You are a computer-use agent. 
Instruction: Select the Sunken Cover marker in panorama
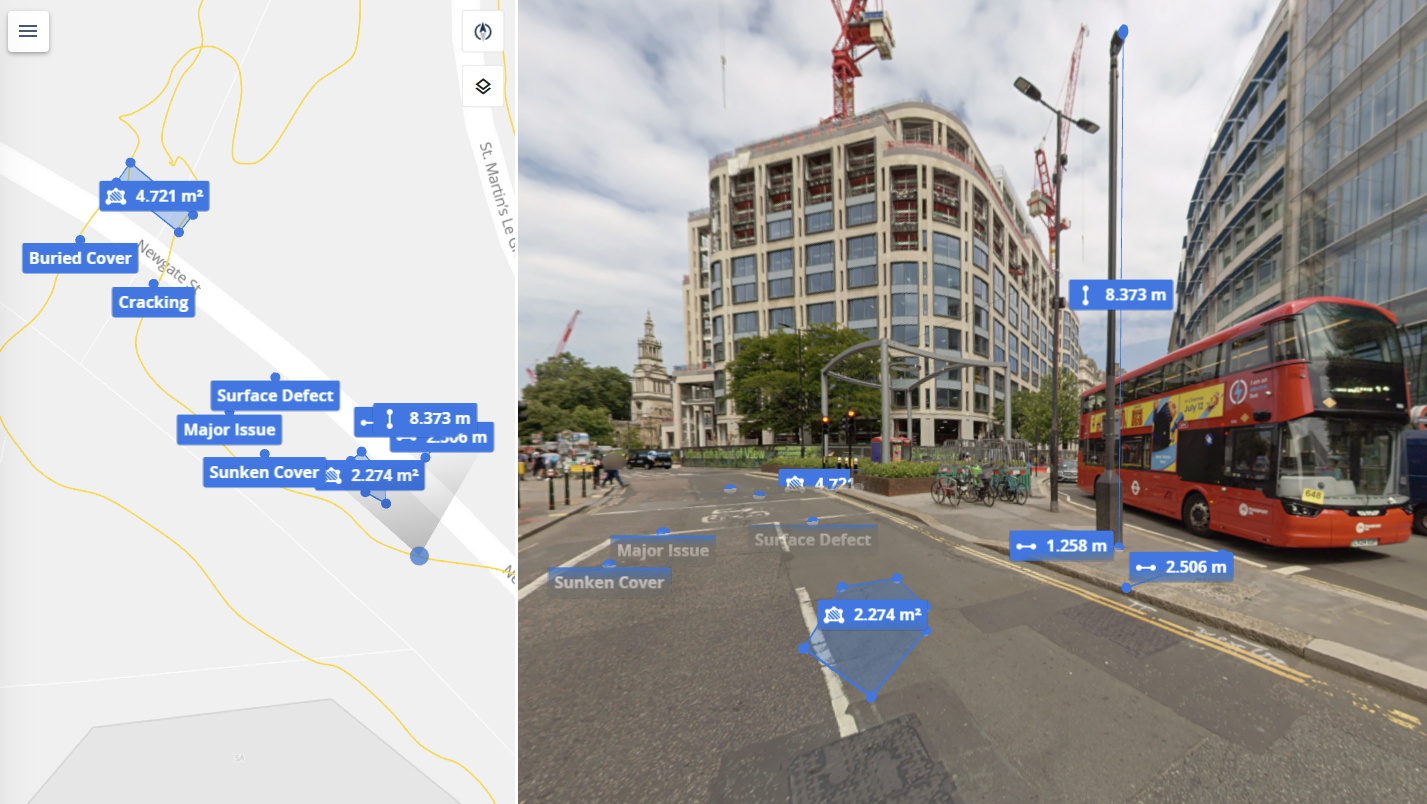coord(609,582)
